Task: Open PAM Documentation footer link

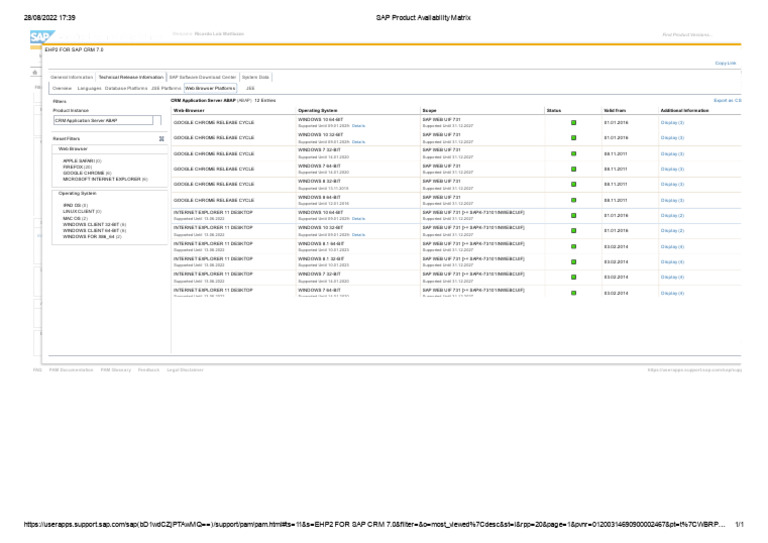Action: (x=70, y=370)
